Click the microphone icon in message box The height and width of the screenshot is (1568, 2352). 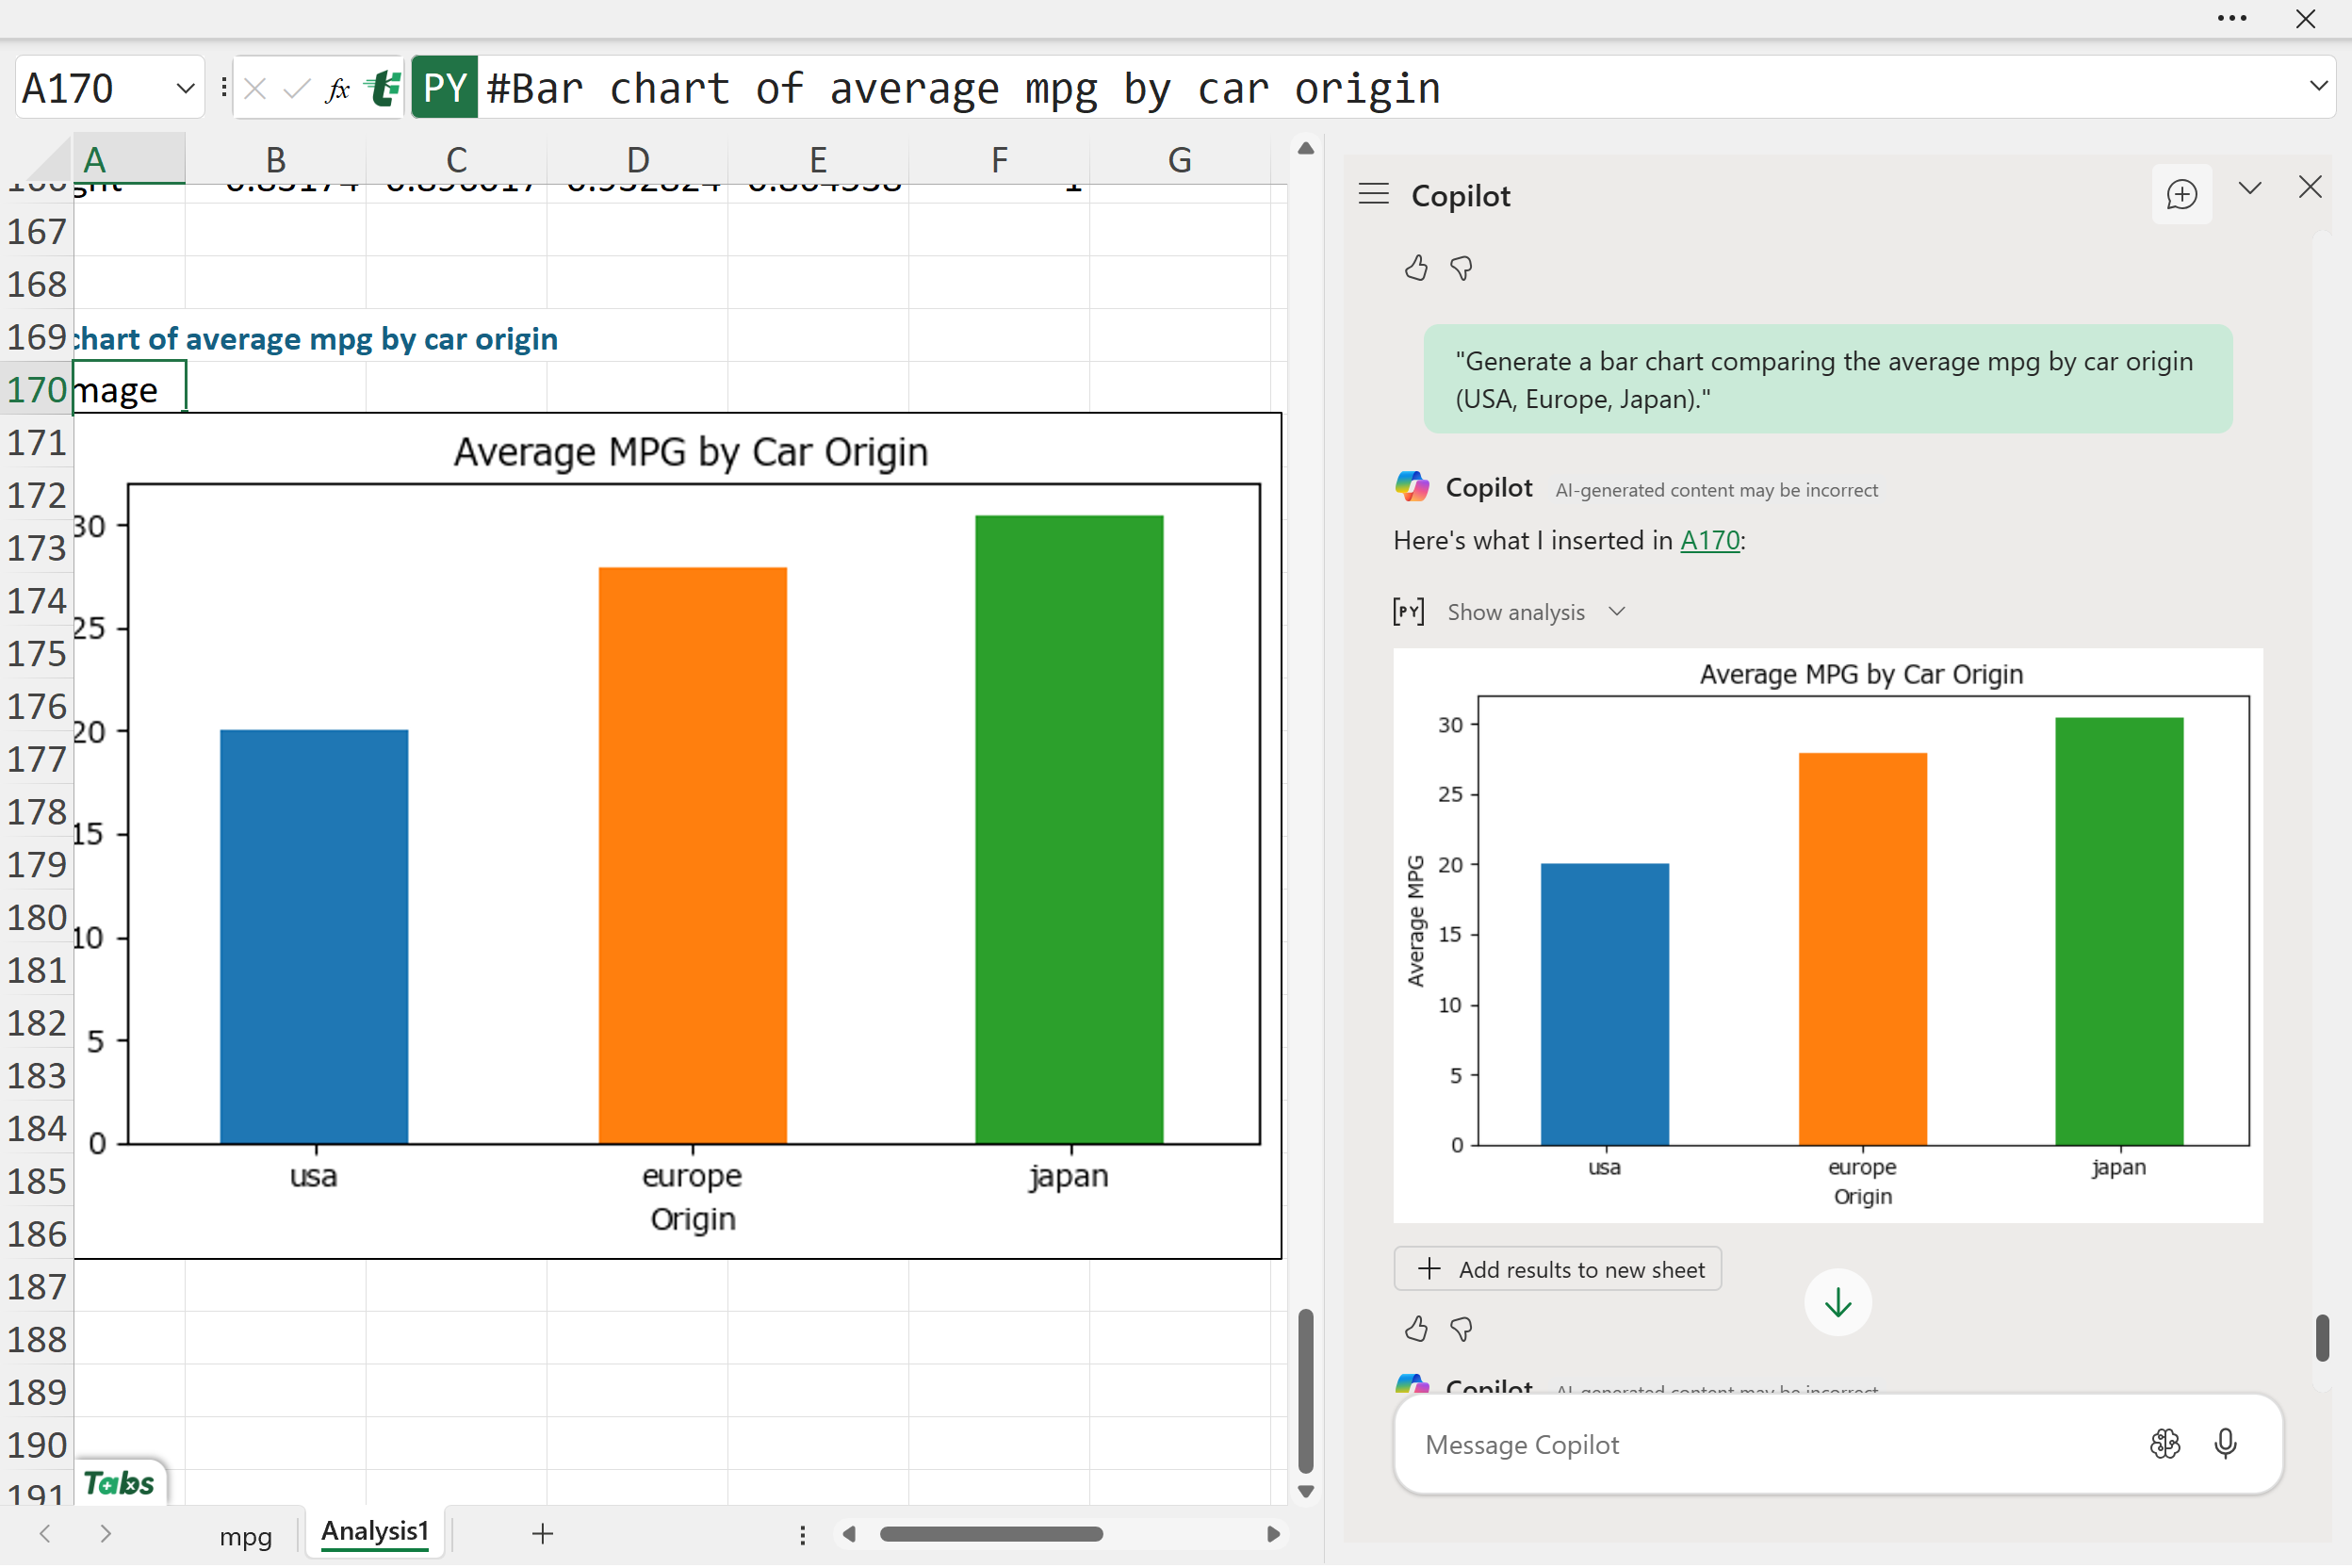pyautogui.click(x=2225, y=1444)
